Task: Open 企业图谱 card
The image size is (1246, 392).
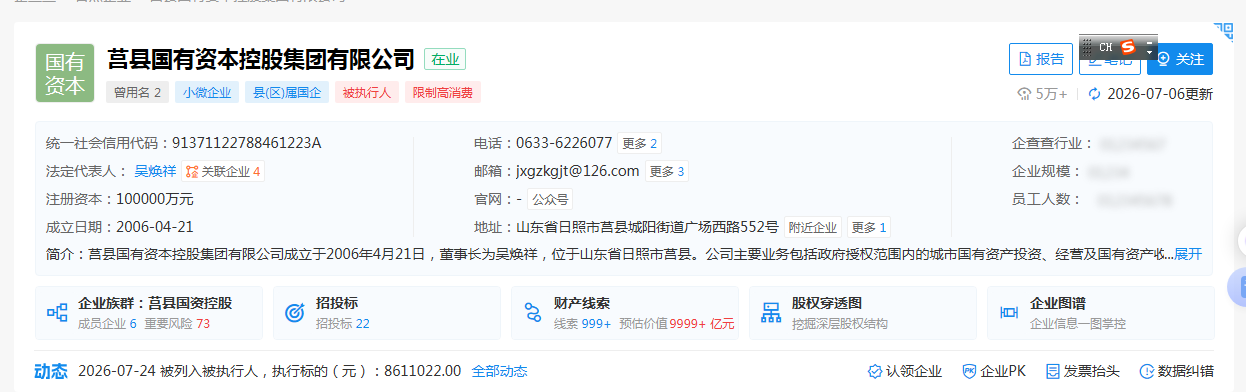Action: 1100,312
